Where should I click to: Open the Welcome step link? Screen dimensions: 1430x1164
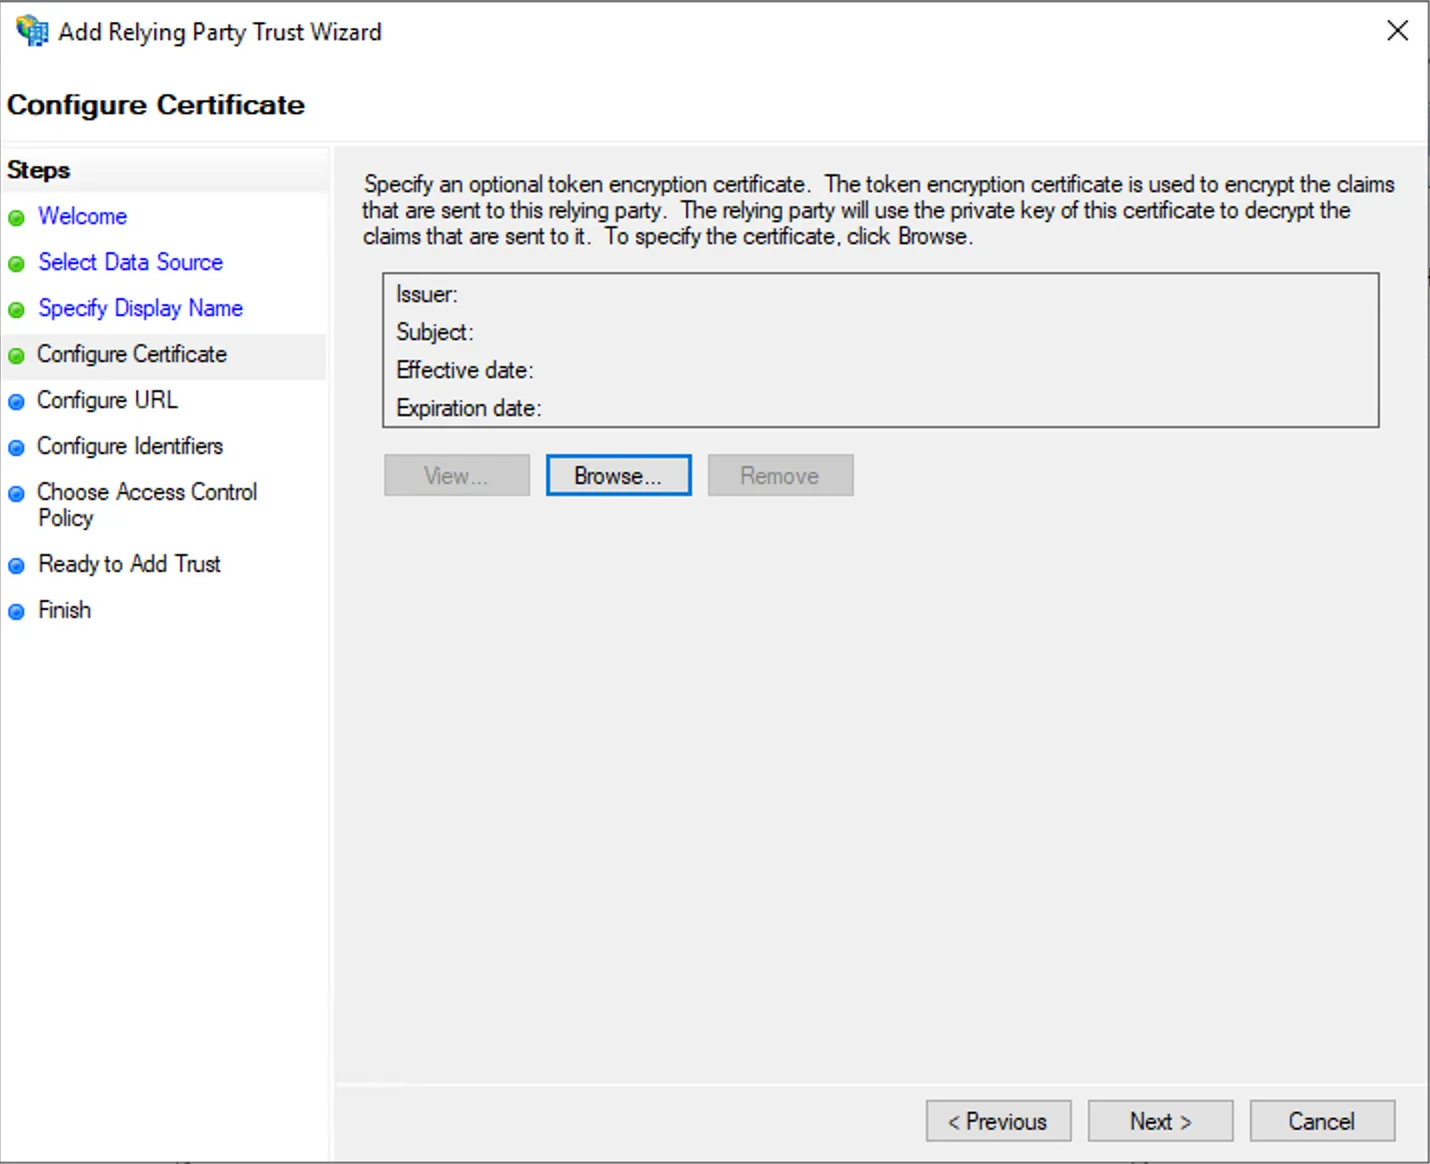pyautogui.click(x=82, y=216)
